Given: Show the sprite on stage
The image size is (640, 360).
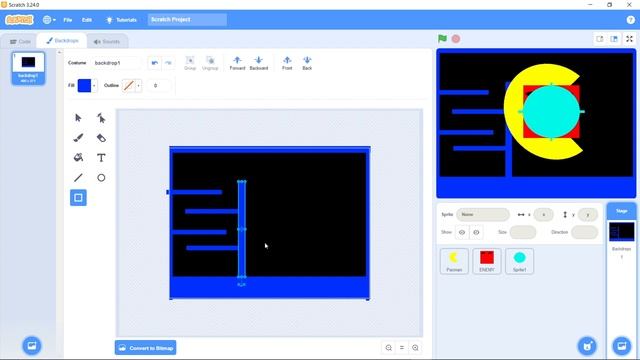Looking at the screenshot, I should click(462, 232).
